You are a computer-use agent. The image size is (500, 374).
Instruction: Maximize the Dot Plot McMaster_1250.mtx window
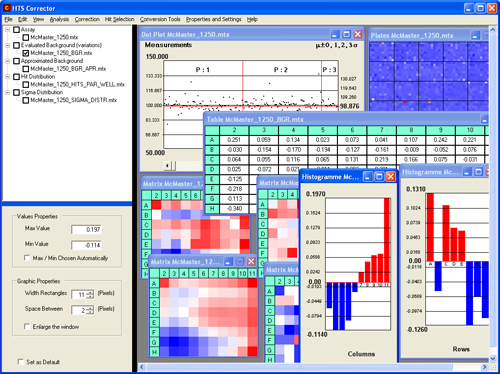coord(346,34)
